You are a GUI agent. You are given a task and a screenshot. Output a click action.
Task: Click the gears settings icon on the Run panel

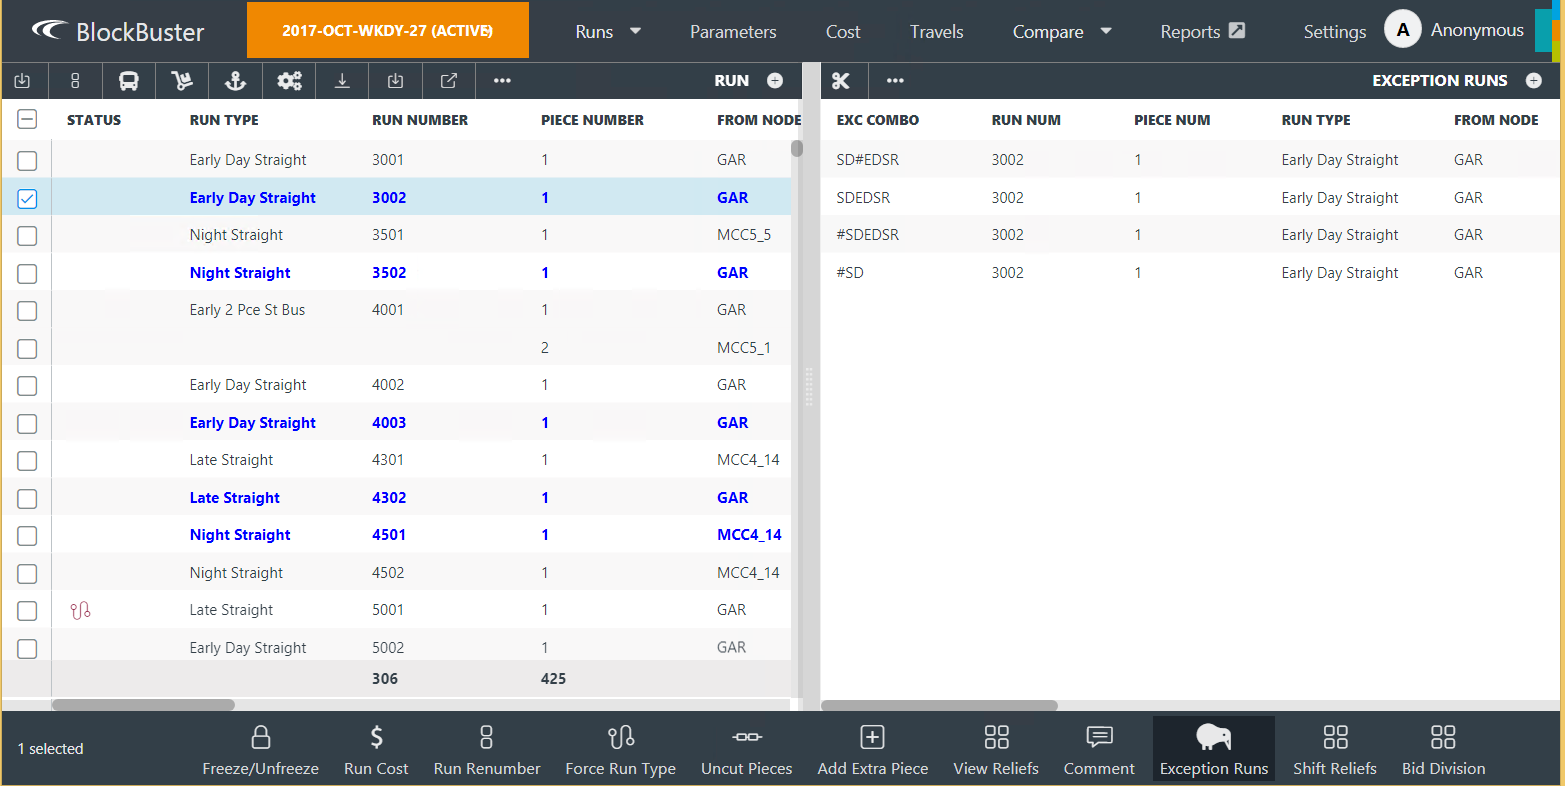click(288, 81)
